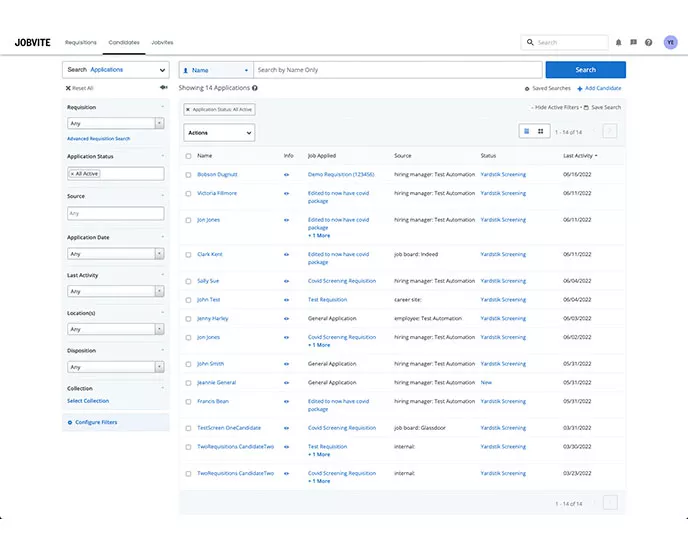Open the Requisition filter dropdown
The image size is (688, 549).
(115, 123)
